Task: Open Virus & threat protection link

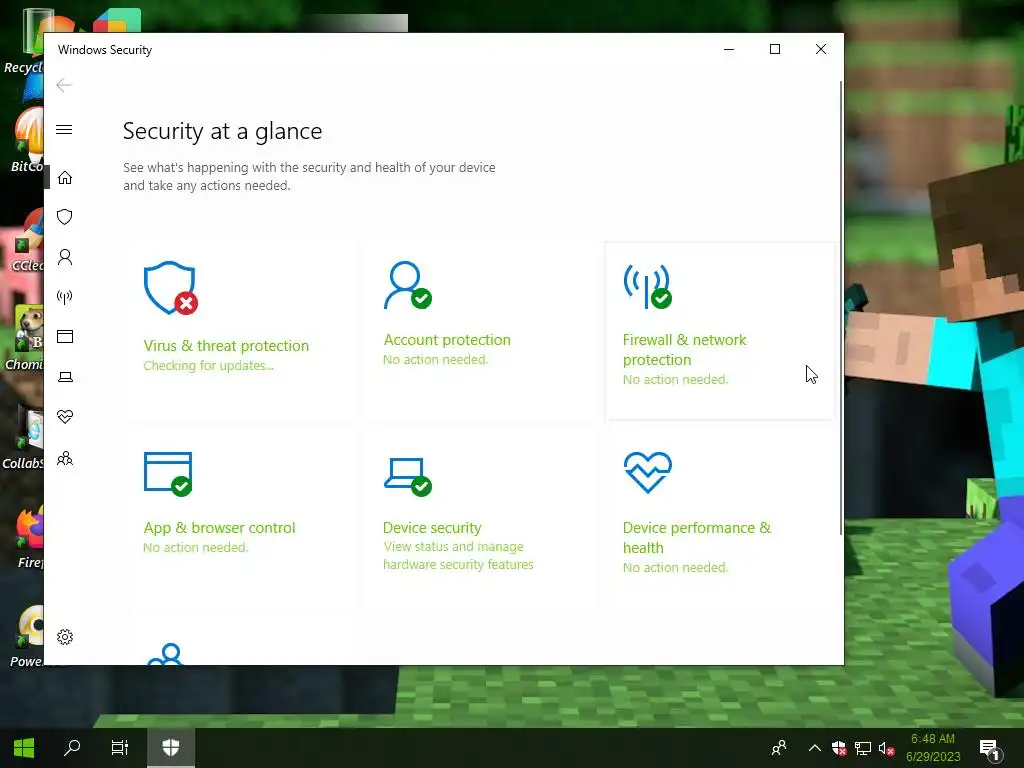Action: [x=226, y=345]
